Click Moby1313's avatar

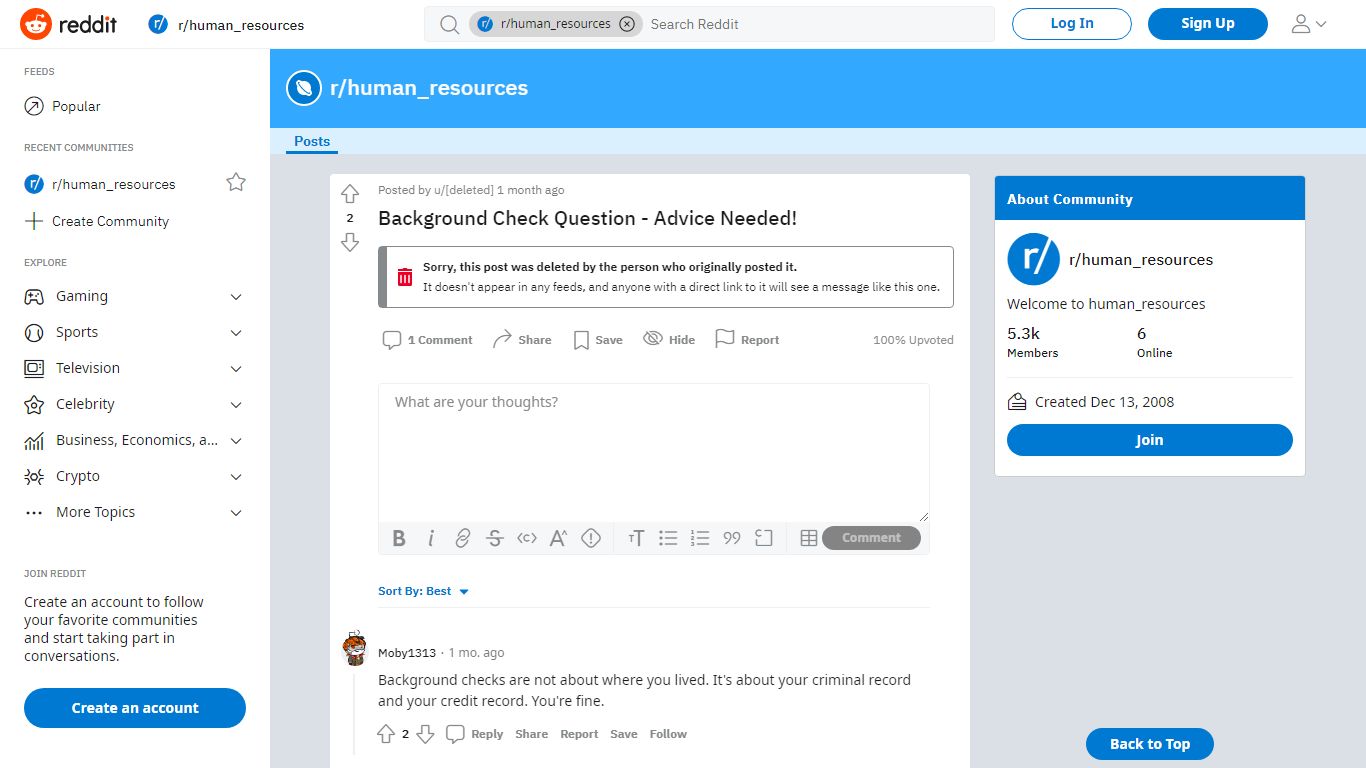pyautogui.click(x=354, y=650)
